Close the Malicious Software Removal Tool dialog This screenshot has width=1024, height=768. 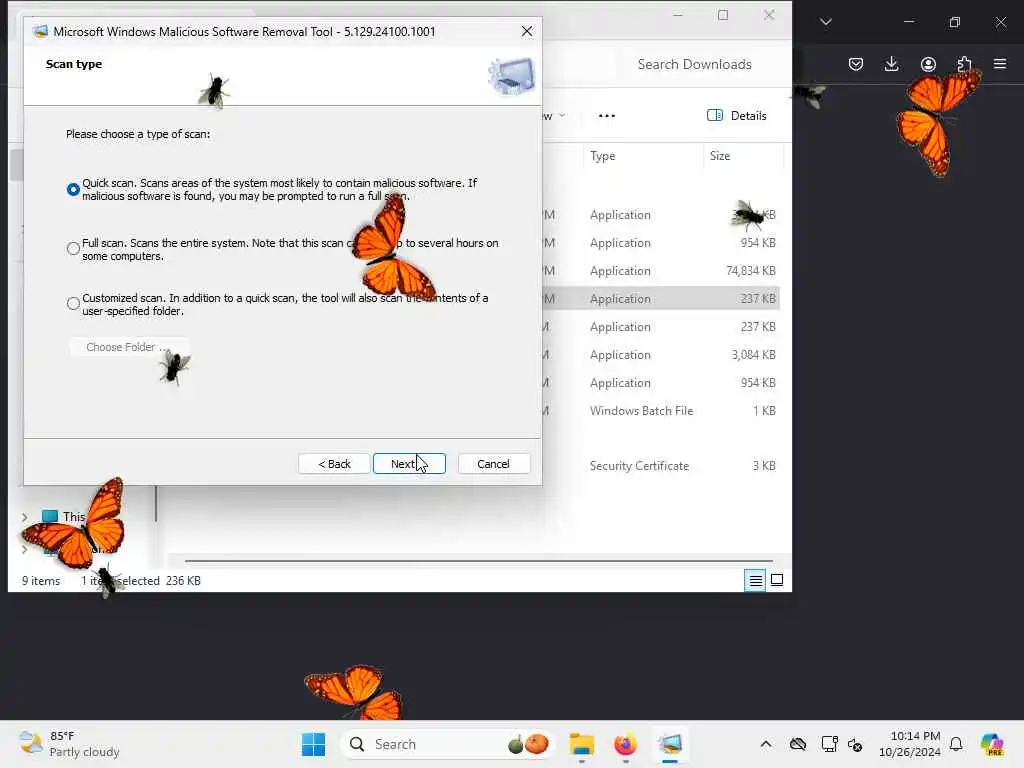[527, 31]
